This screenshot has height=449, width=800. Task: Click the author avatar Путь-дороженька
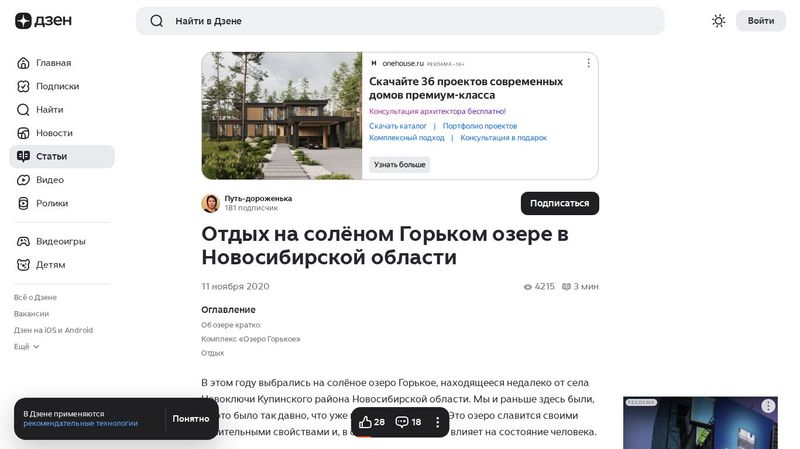pos(211,203)
